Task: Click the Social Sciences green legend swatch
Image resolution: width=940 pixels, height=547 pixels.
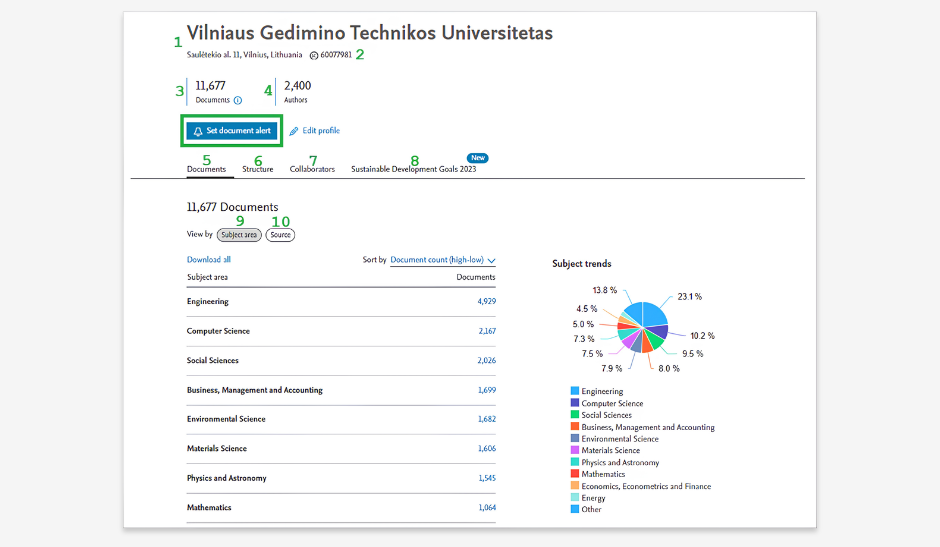Action: pos(575,414)
